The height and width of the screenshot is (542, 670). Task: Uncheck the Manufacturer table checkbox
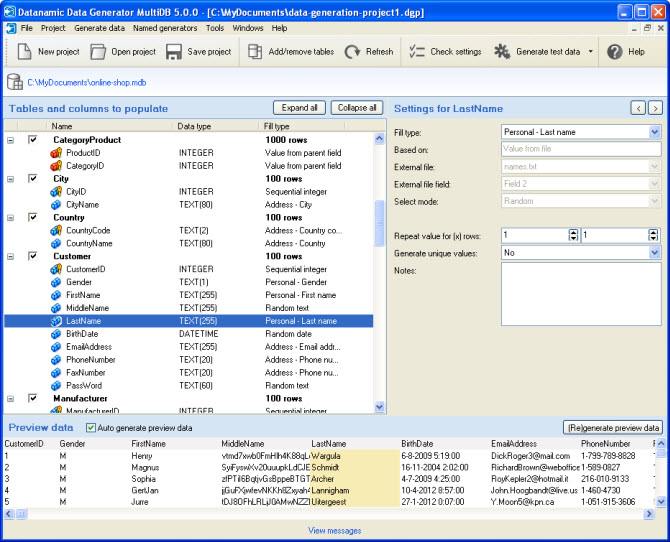tap(32, 398)
